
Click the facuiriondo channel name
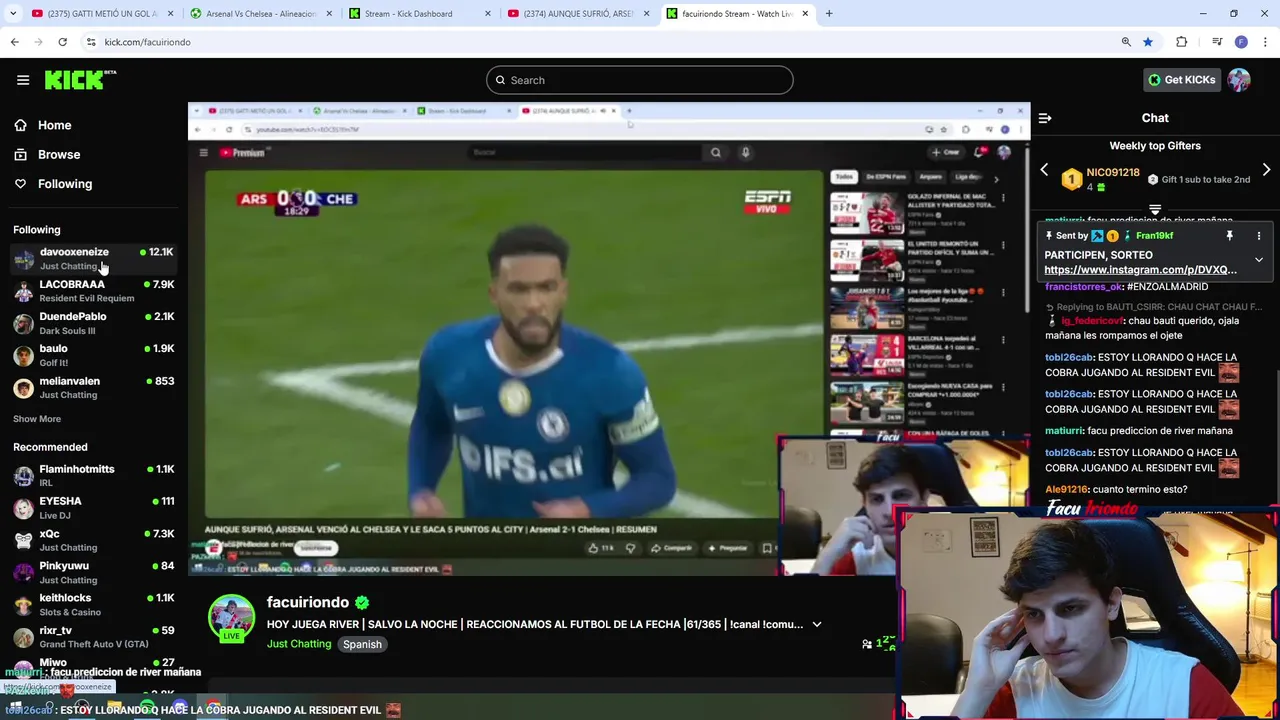308,602
